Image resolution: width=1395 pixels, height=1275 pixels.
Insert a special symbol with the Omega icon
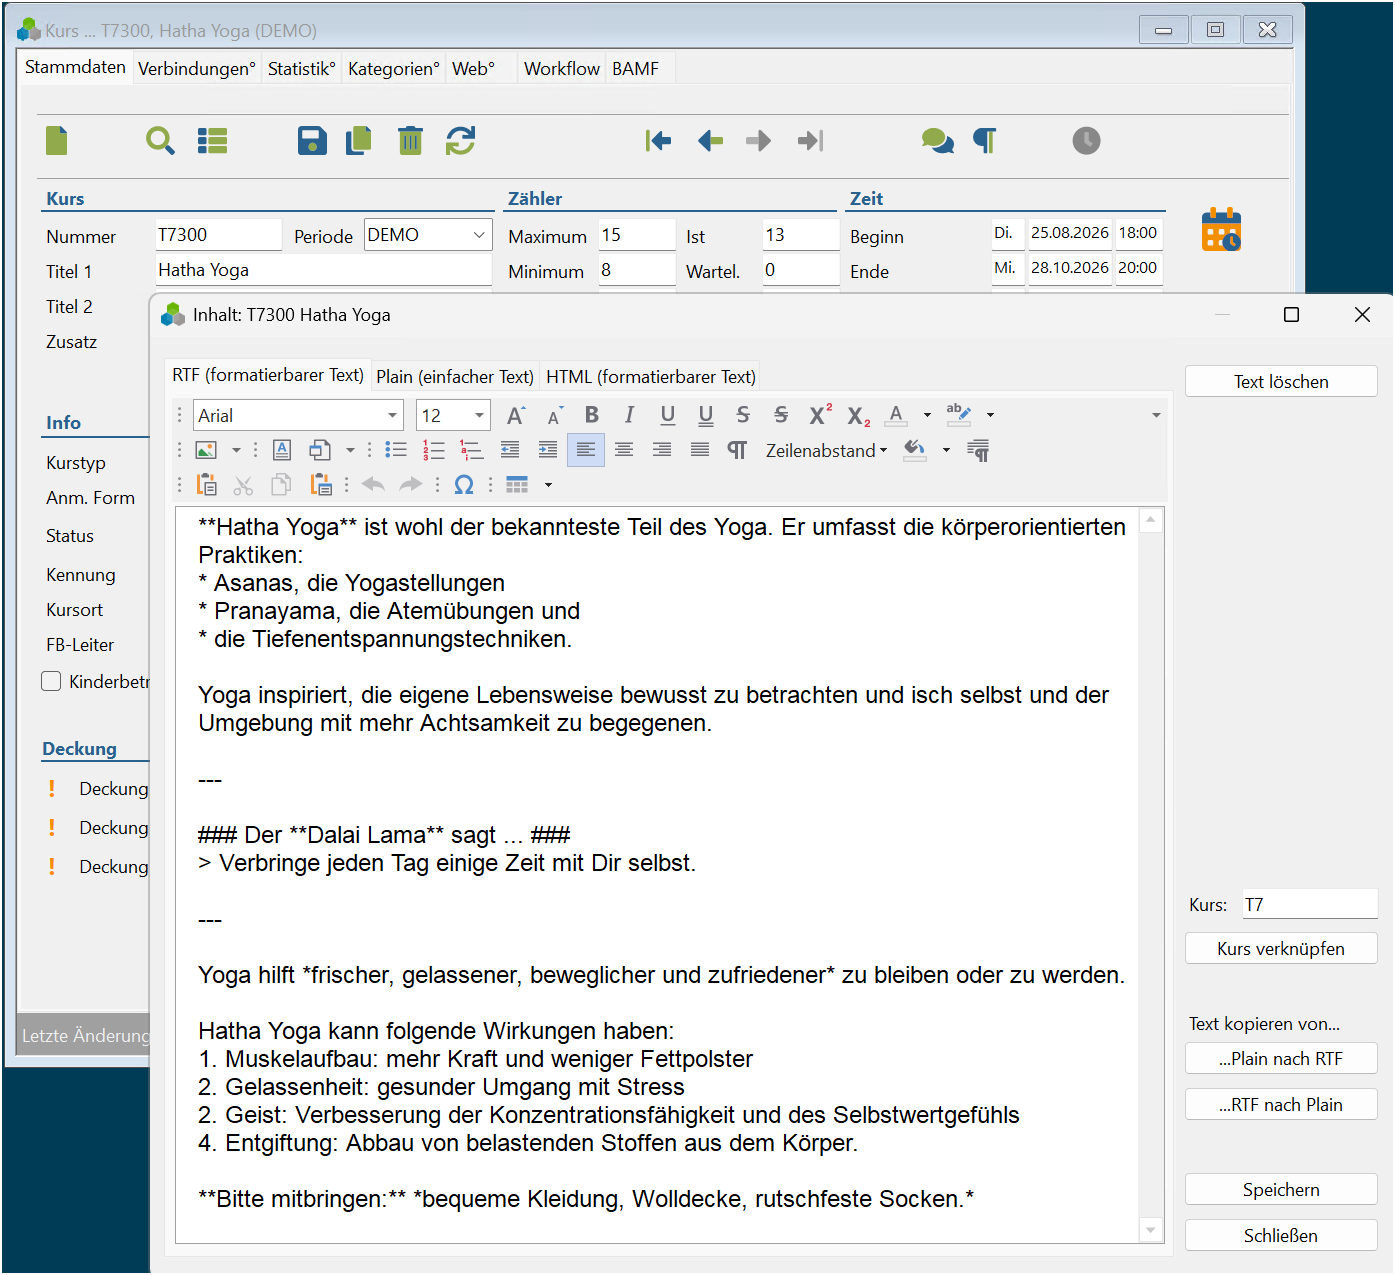[464, 485]
